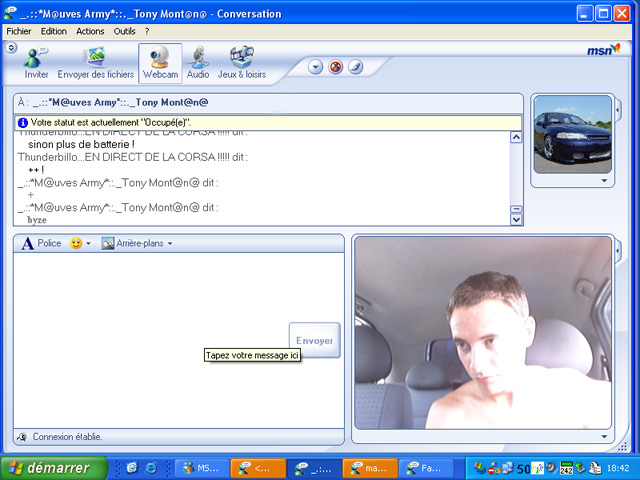640x480 pixels.
Task: Open the Outils menu
Action: 124,31
